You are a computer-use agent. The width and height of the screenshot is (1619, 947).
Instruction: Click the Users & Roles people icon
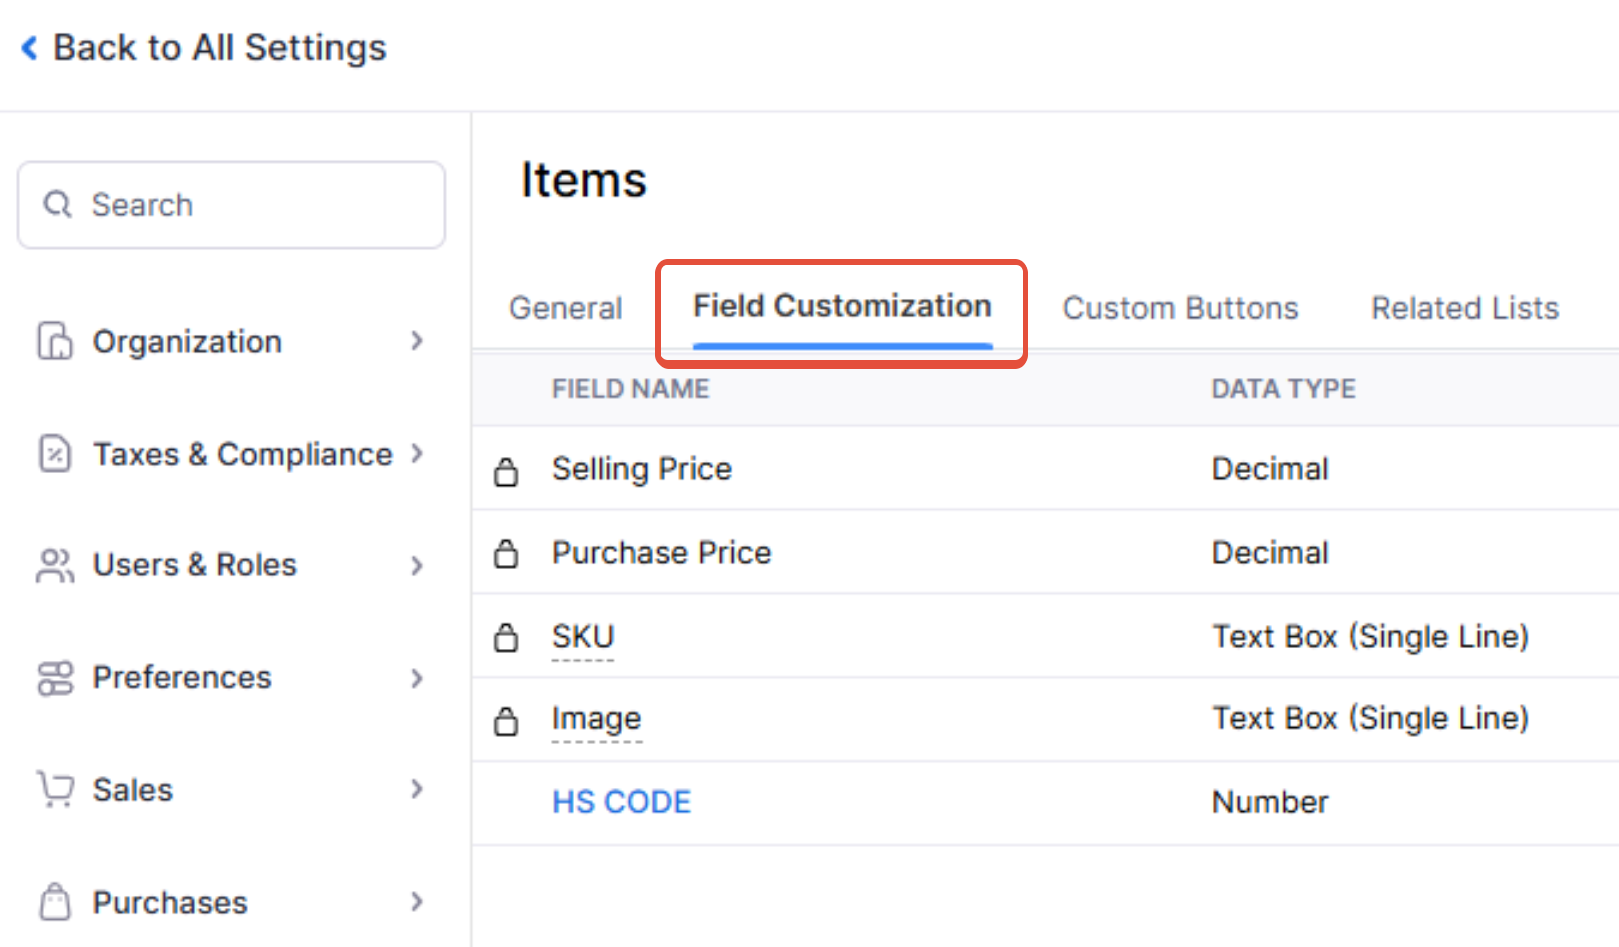pyautogui.click(x=55, y=565)
